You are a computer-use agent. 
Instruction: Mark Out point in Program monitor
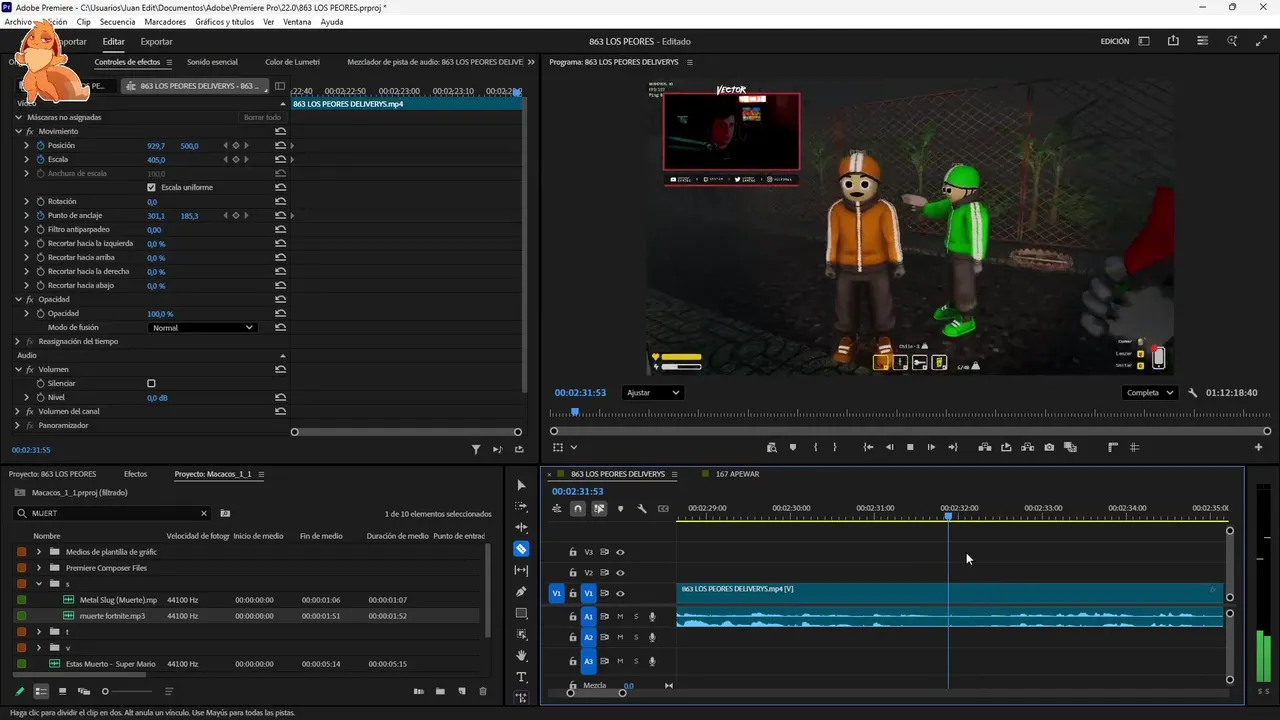pos(835,447)
